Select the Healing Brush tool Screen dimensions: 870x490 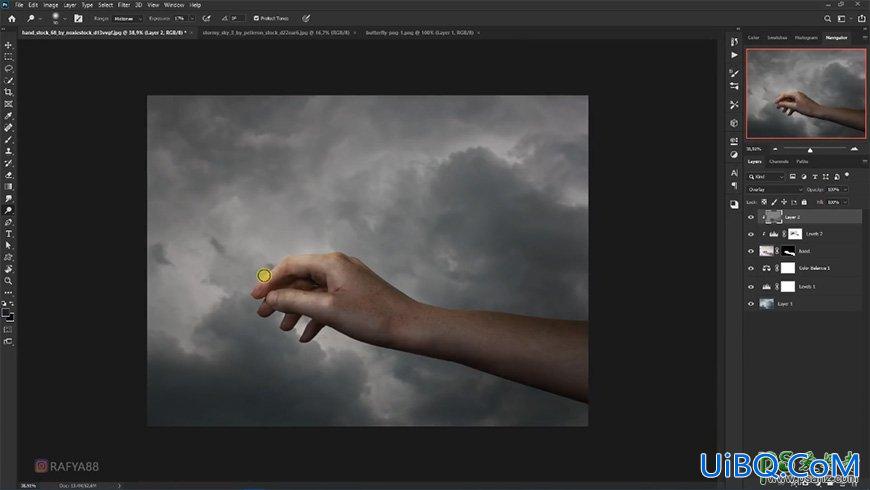point(8,128)
